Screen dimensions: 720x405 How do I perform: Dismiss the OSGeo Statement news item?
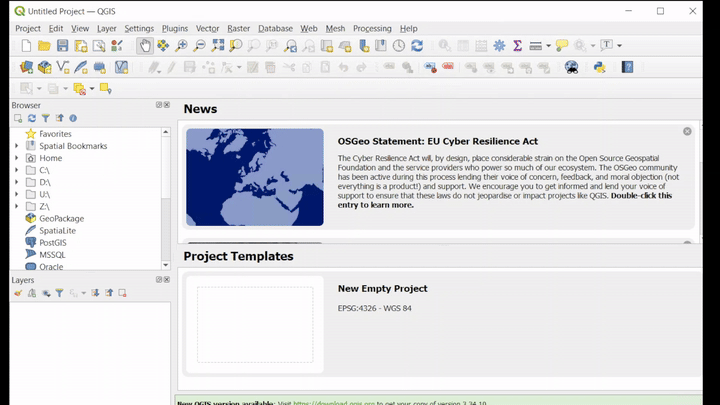(x=687, y=131)
